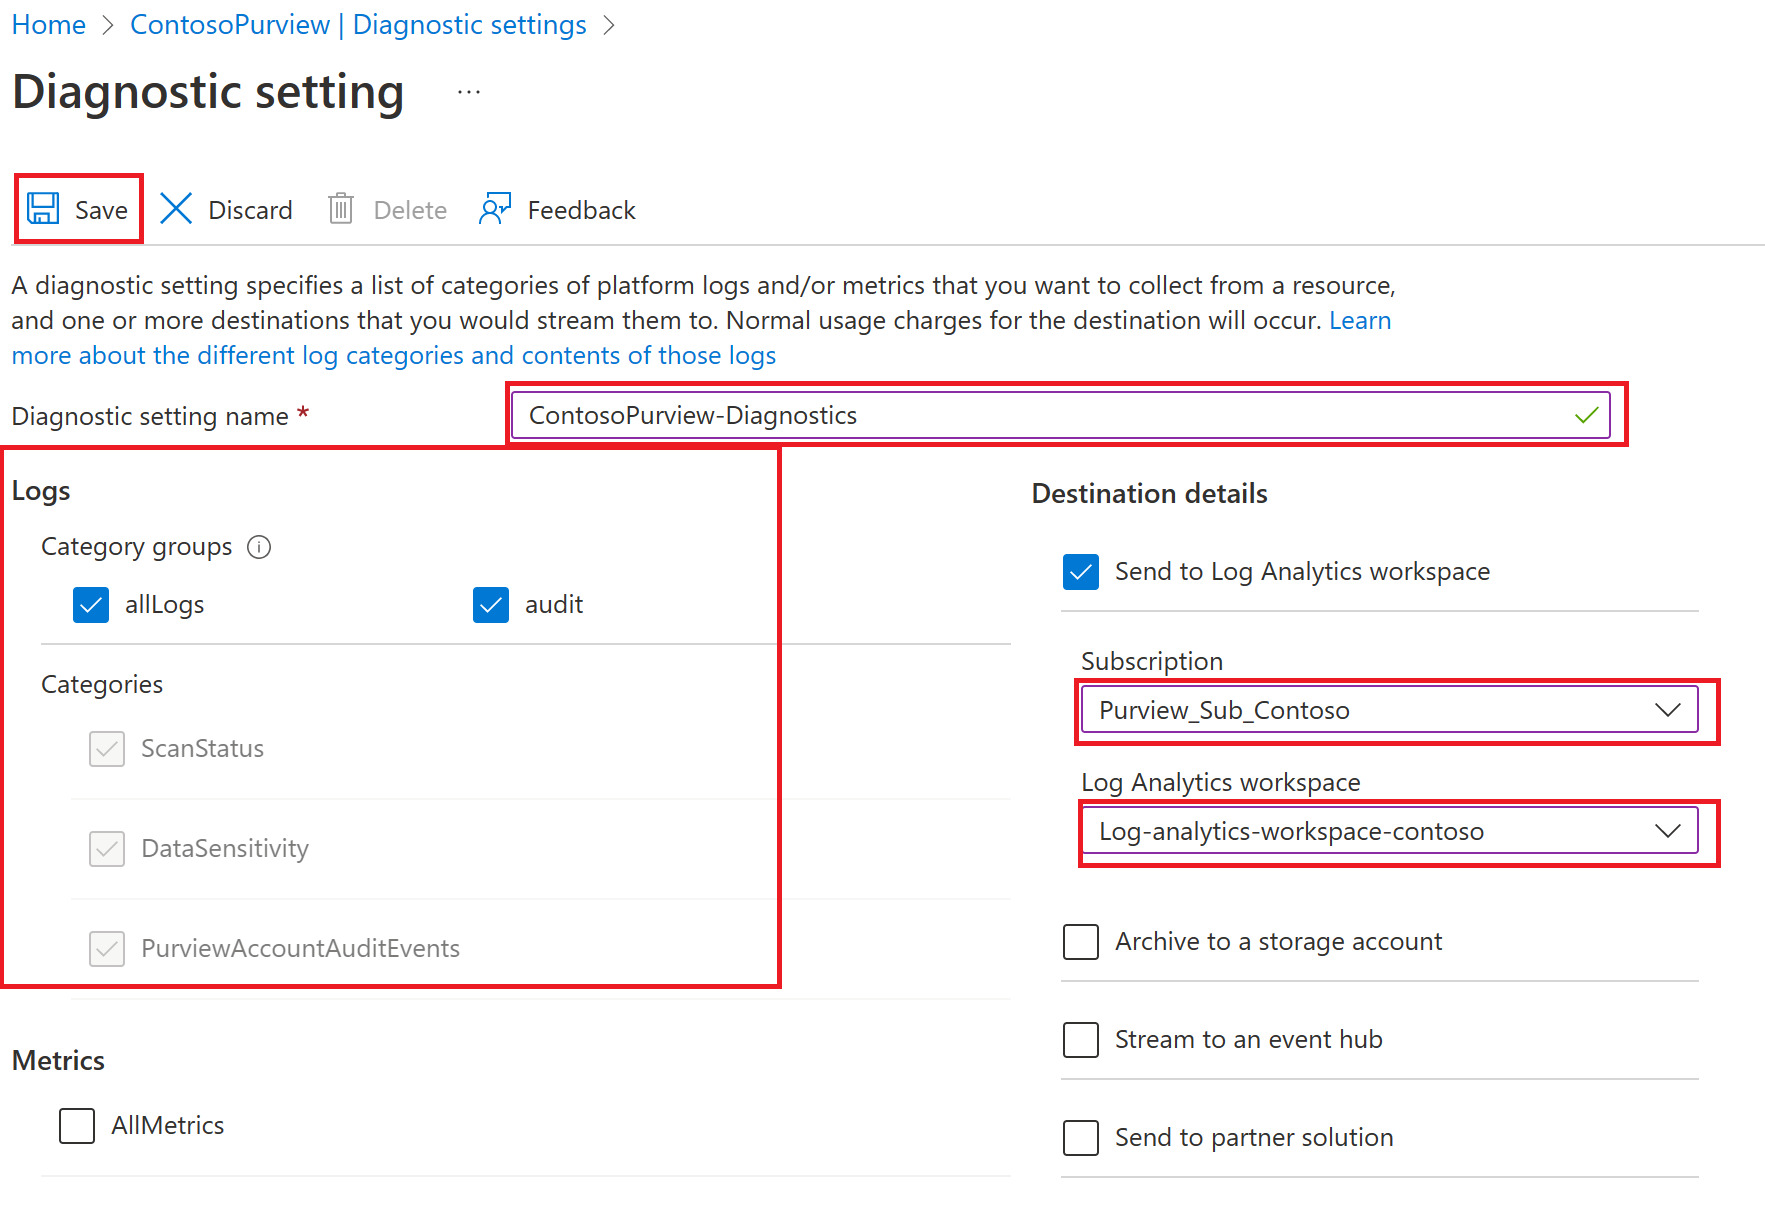Image resolution: width=1765 pixels, height=1229 pixels.
Task: Check Archive to a storage account
Action: pos(1081,941)
